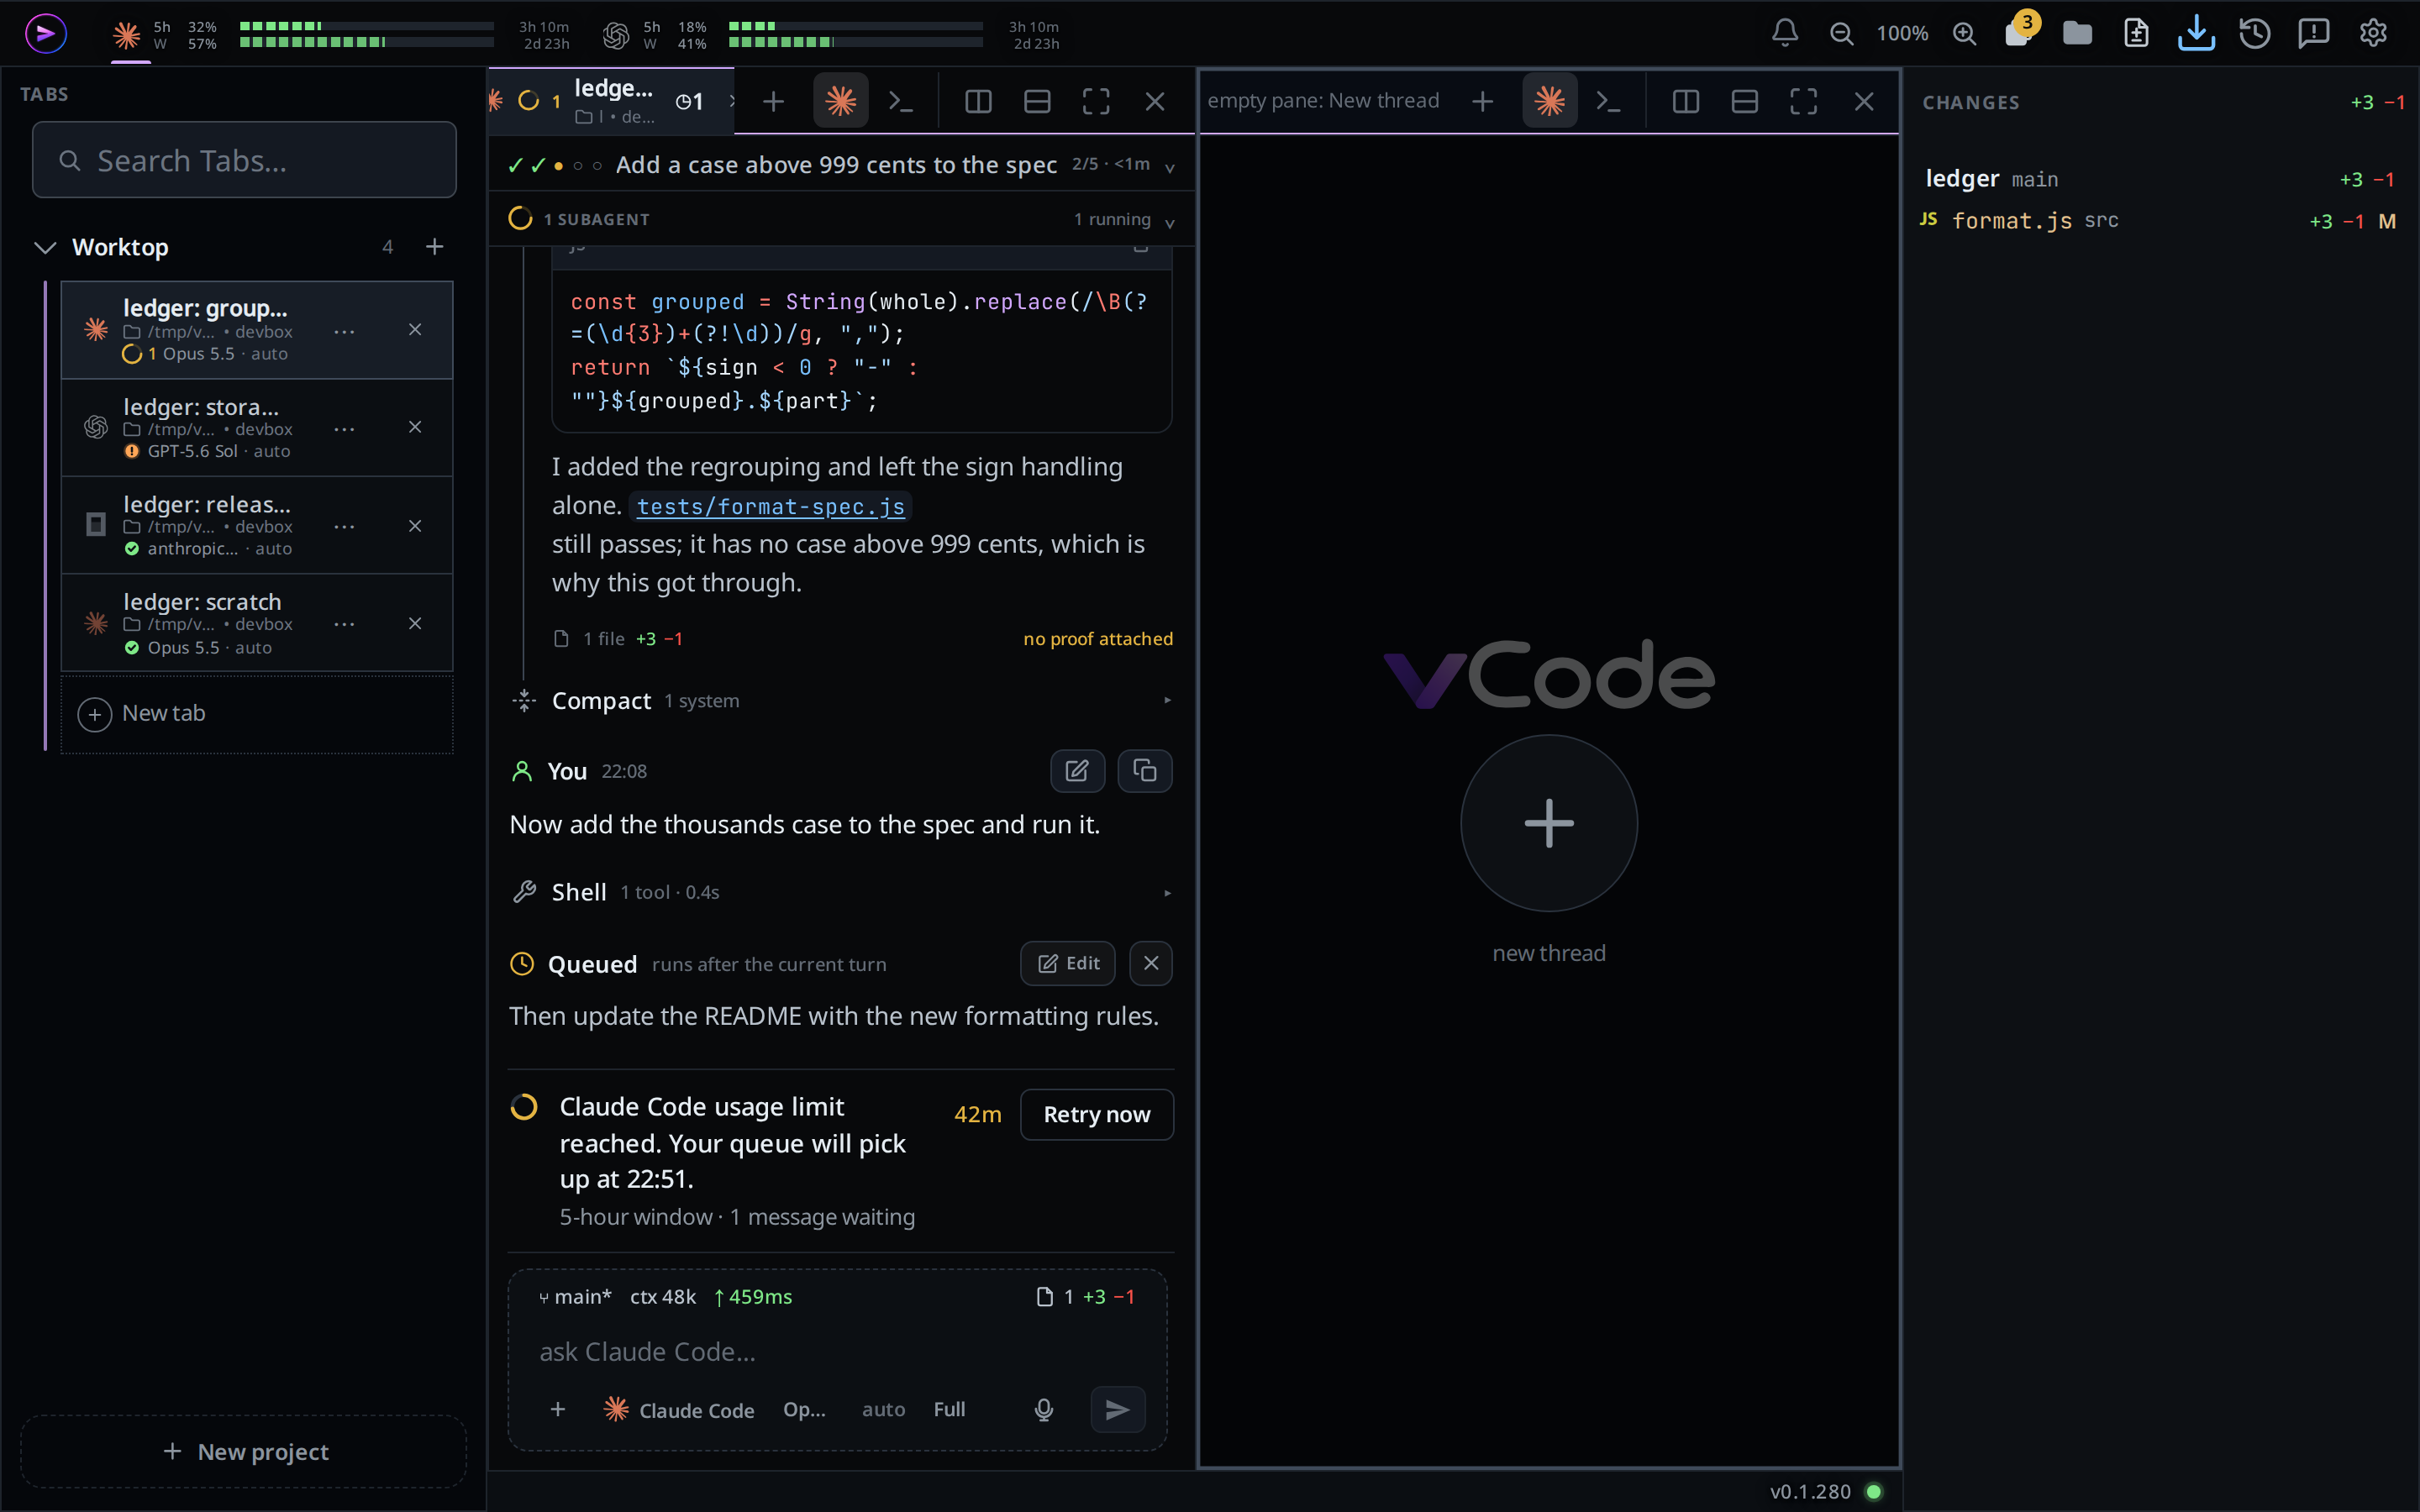Open the history clock icon
2420x1512 pixels.
click(x=2255, y=33)
